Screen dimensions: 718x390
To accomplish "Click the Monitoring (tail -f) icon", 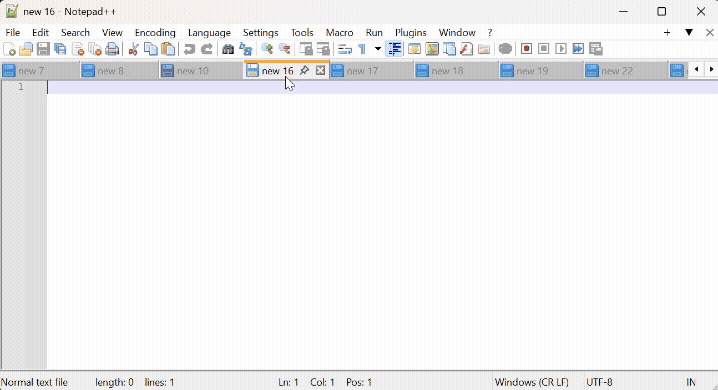I will point(505,49).
